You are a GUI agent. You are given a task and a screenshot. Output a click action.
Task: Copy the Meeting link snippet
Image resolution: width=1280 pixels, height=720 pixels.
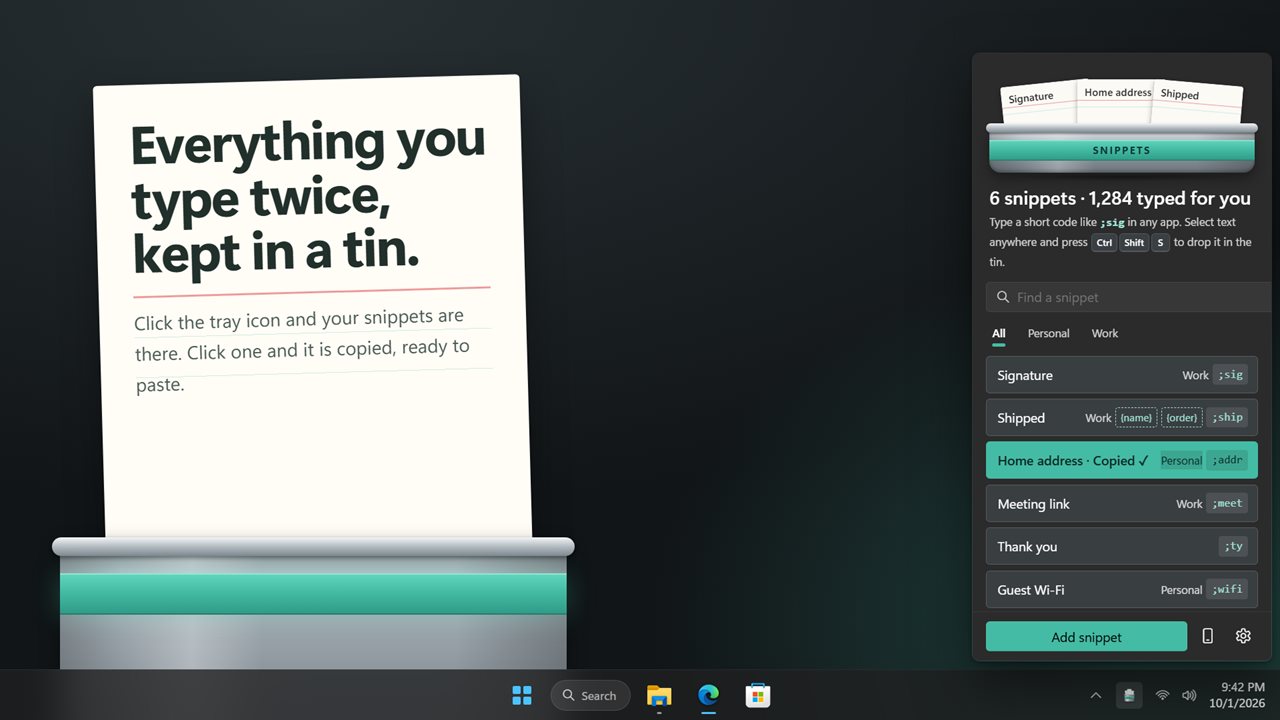[1122, 504]
